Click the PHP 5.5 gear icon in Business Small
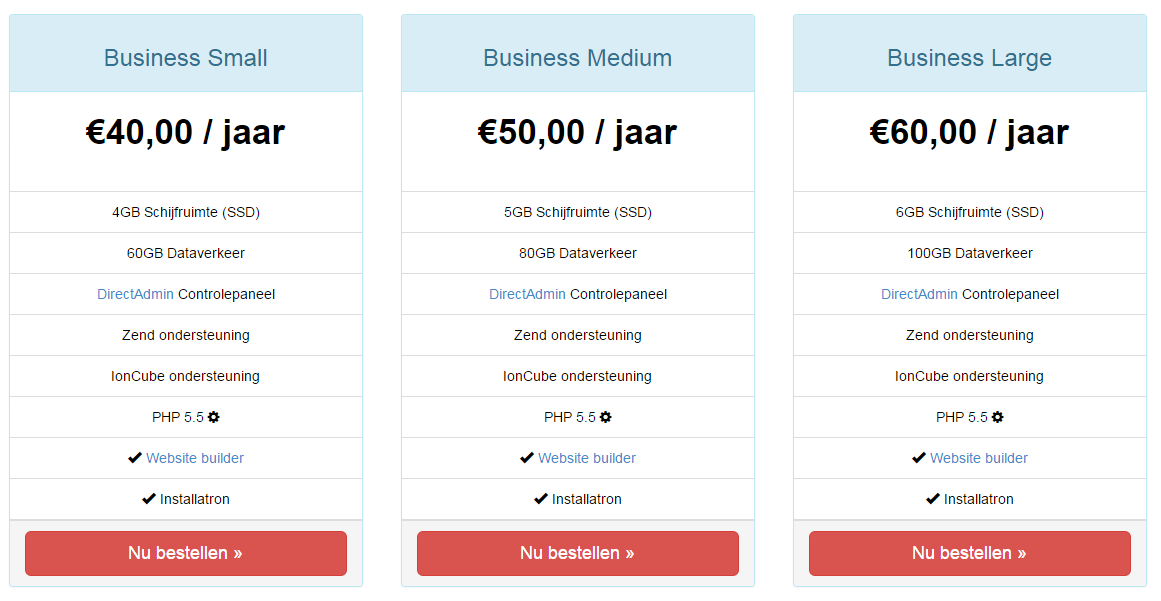Screen dimensions: 1161x601 213,417
